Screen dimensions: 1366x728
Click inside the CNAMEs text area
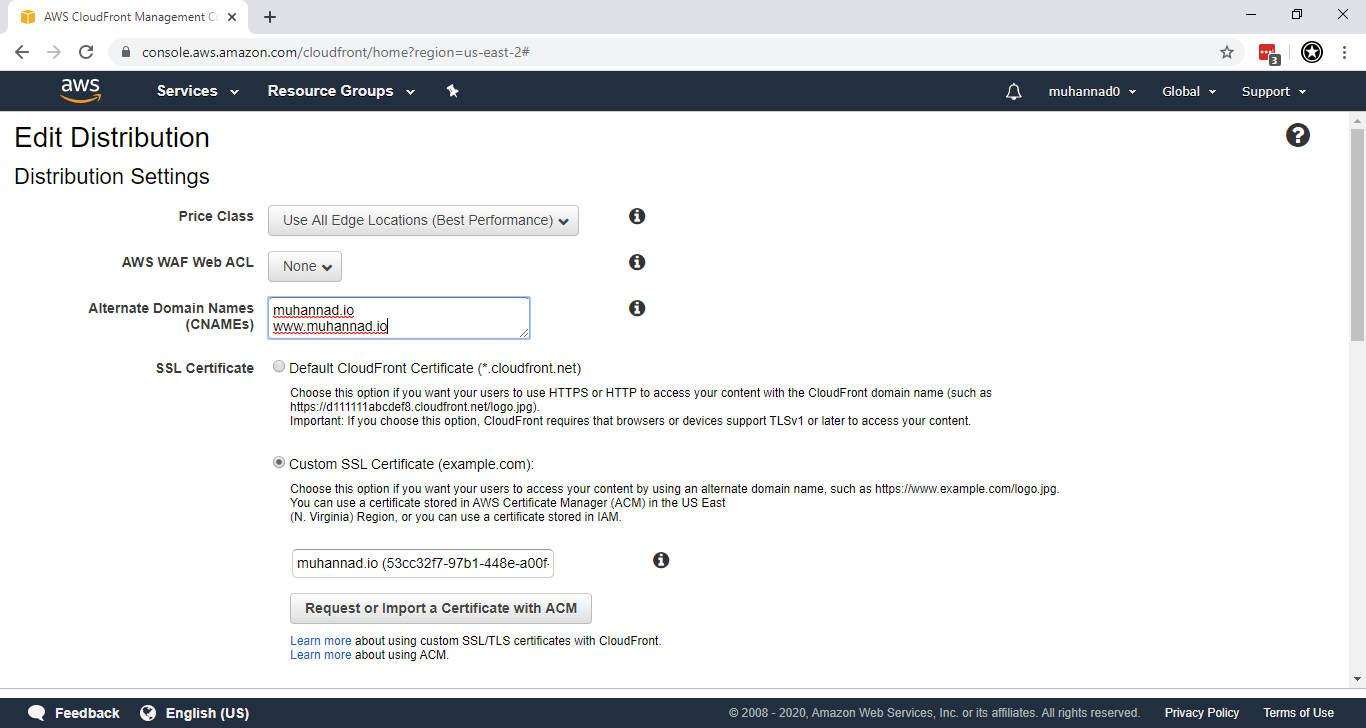point(398,317)
